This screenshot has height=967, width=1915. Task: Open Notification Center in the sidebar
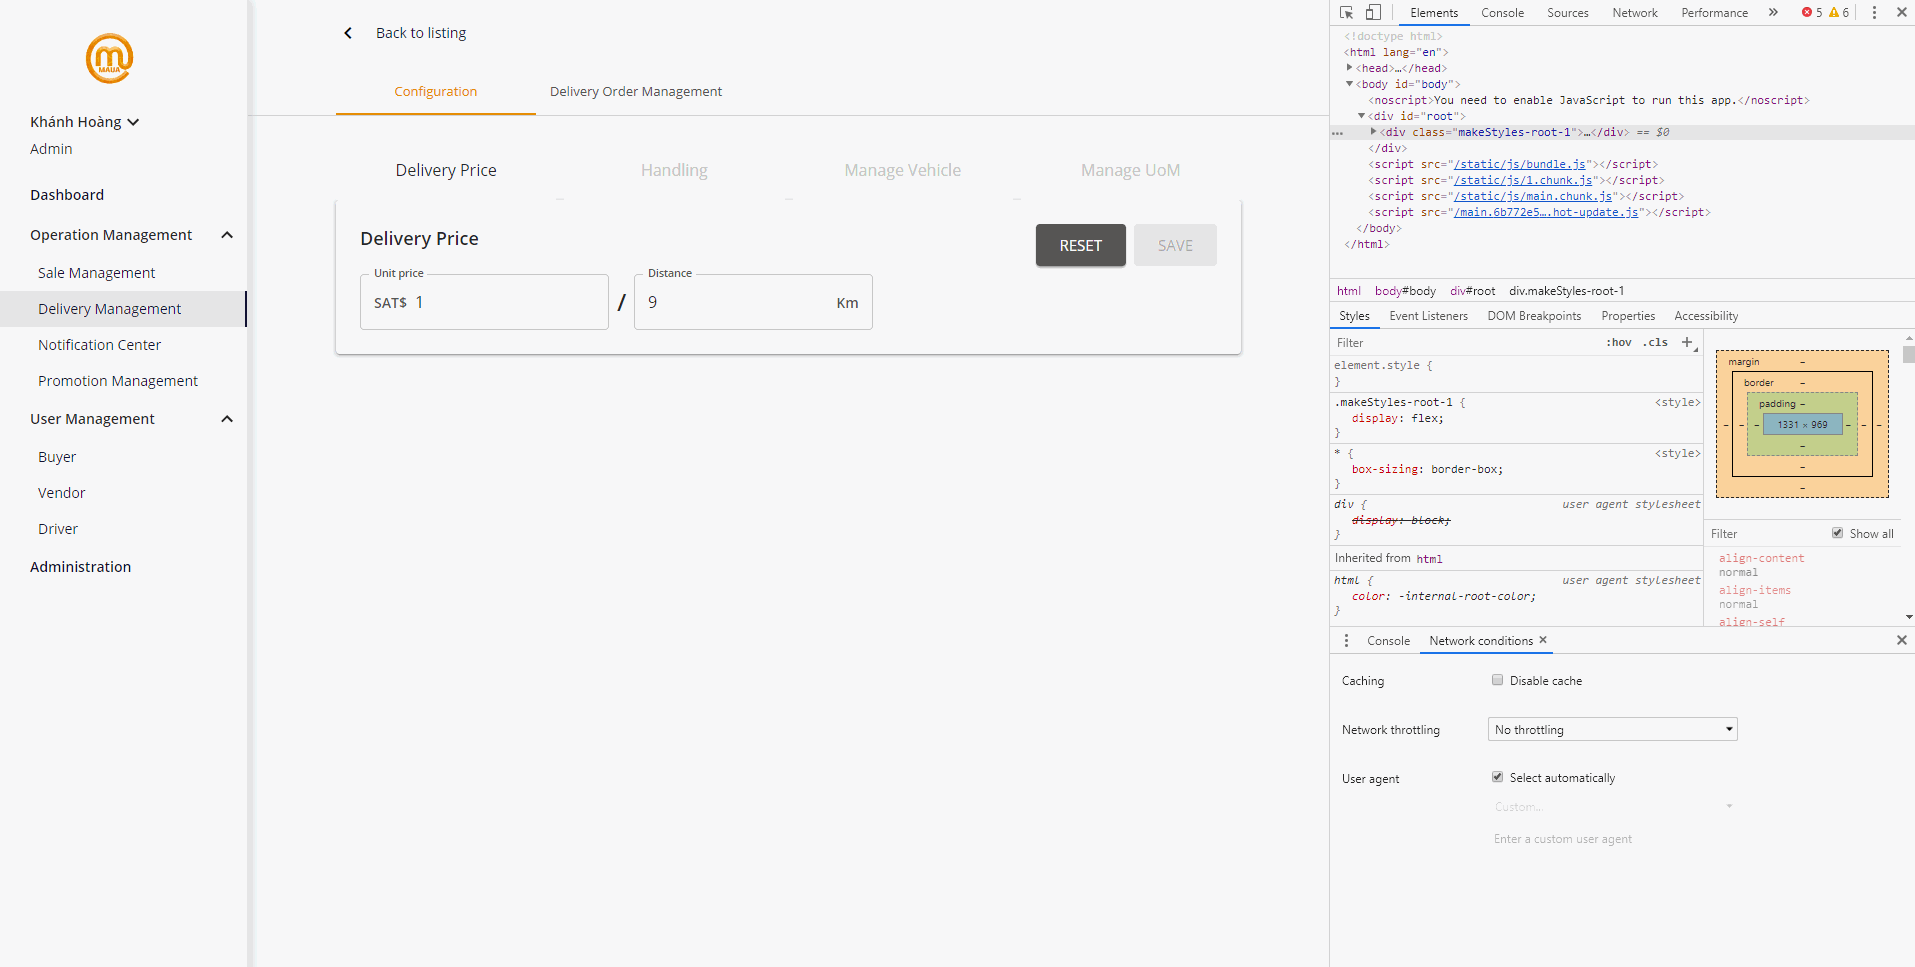point(100,345)
